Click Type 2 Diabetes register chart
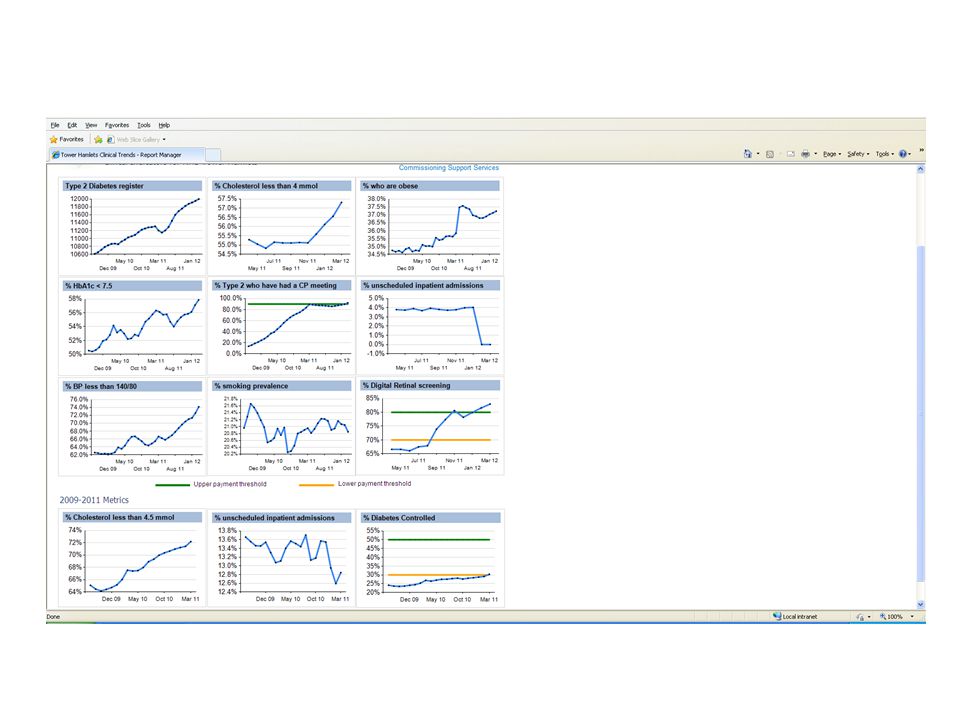Screen dimensions: 960x720 [132, 227]
